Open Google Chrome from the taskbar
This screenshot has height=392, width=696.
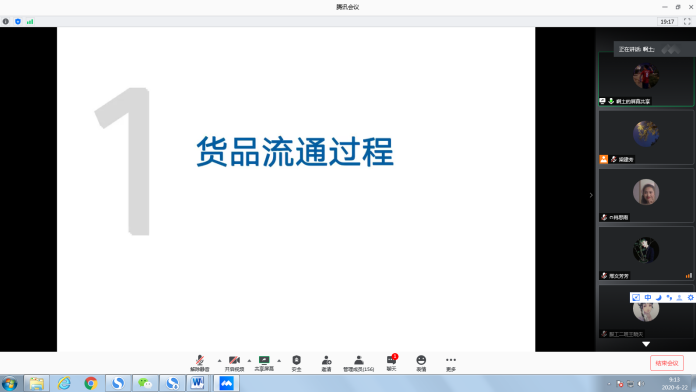tap(91, 383)
